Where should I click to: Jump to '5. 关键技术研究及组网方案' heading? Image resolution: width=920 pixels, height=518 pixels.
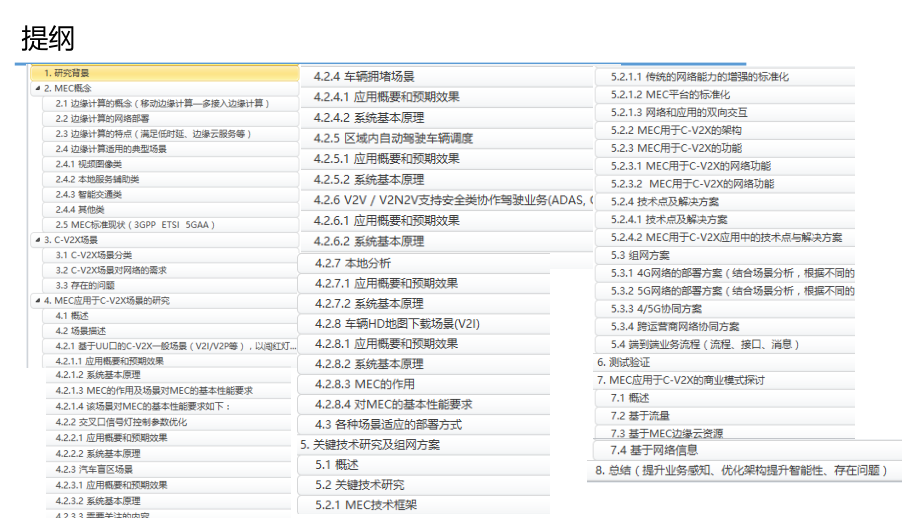click(370, 445)
